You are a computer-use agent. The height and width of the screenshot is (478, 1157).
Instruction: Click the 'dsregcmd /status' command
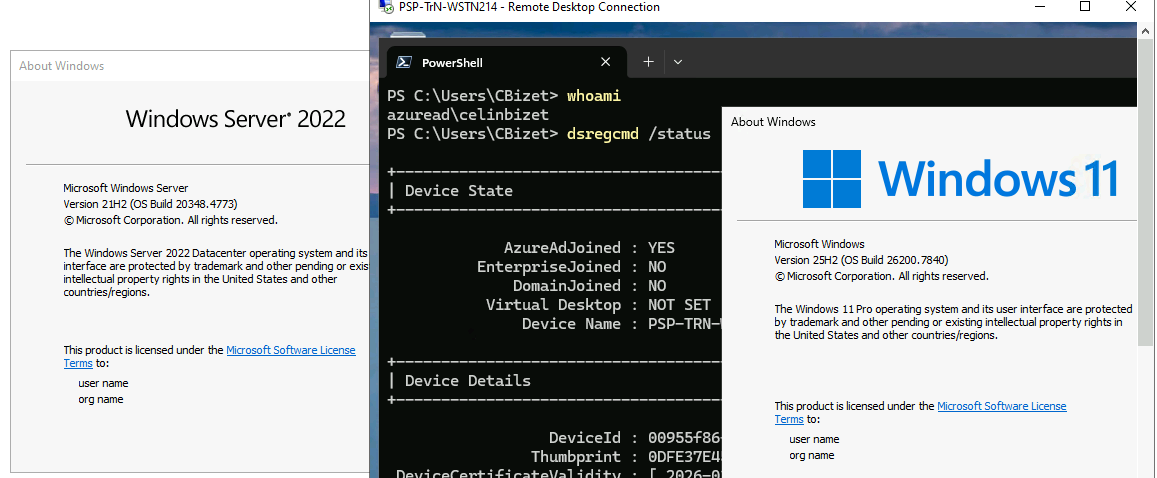coord(638,134)
